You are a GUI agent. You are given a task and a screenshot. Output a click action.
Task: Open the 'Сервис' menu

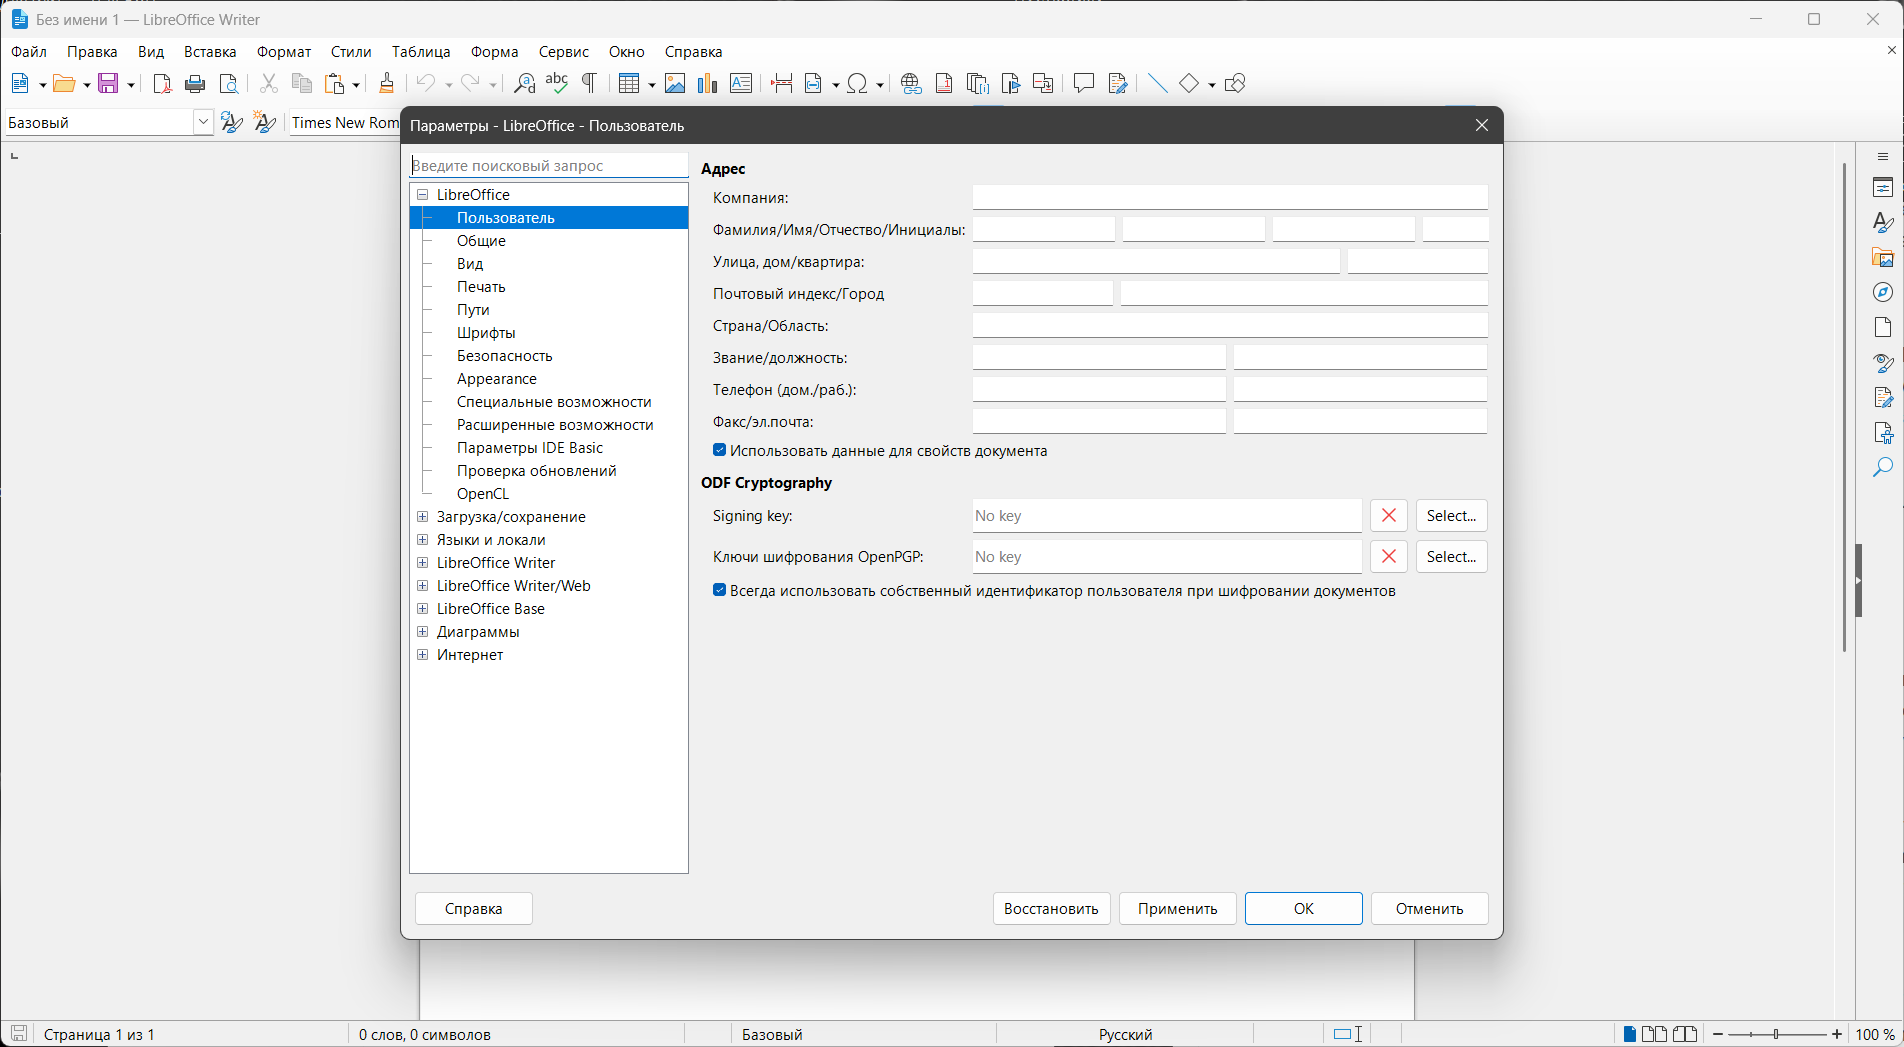(x=563, y=52)
